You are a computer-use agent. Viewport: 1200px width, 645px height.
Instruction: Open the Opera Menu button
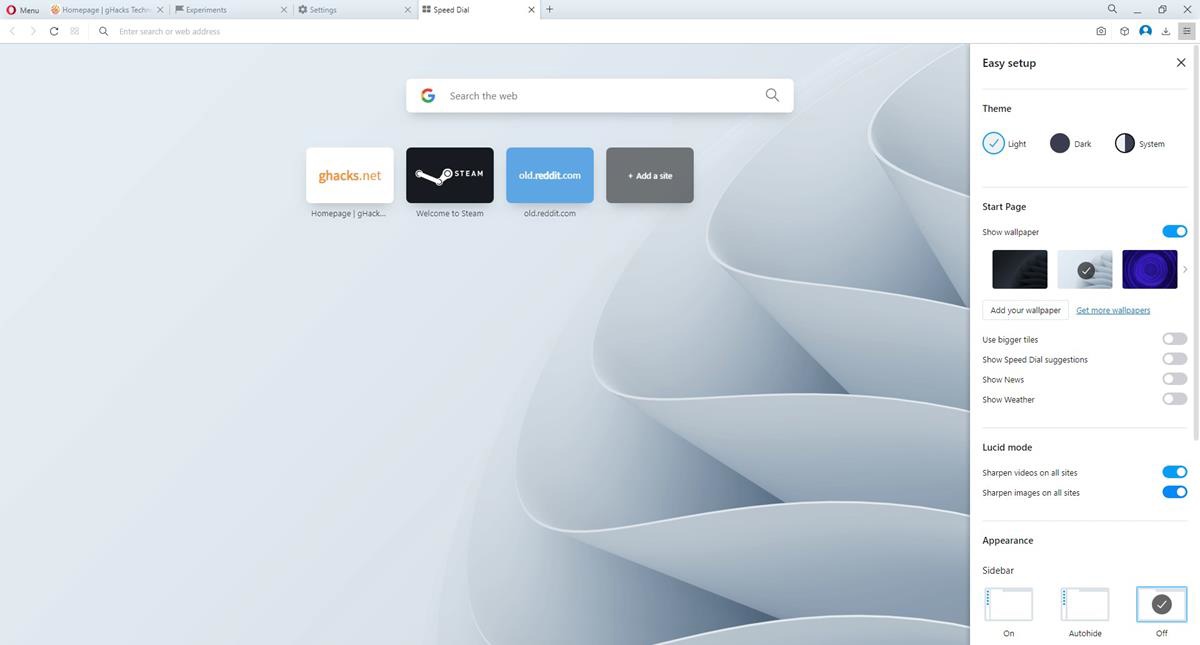pyautogui.click(x=23, y=9)
